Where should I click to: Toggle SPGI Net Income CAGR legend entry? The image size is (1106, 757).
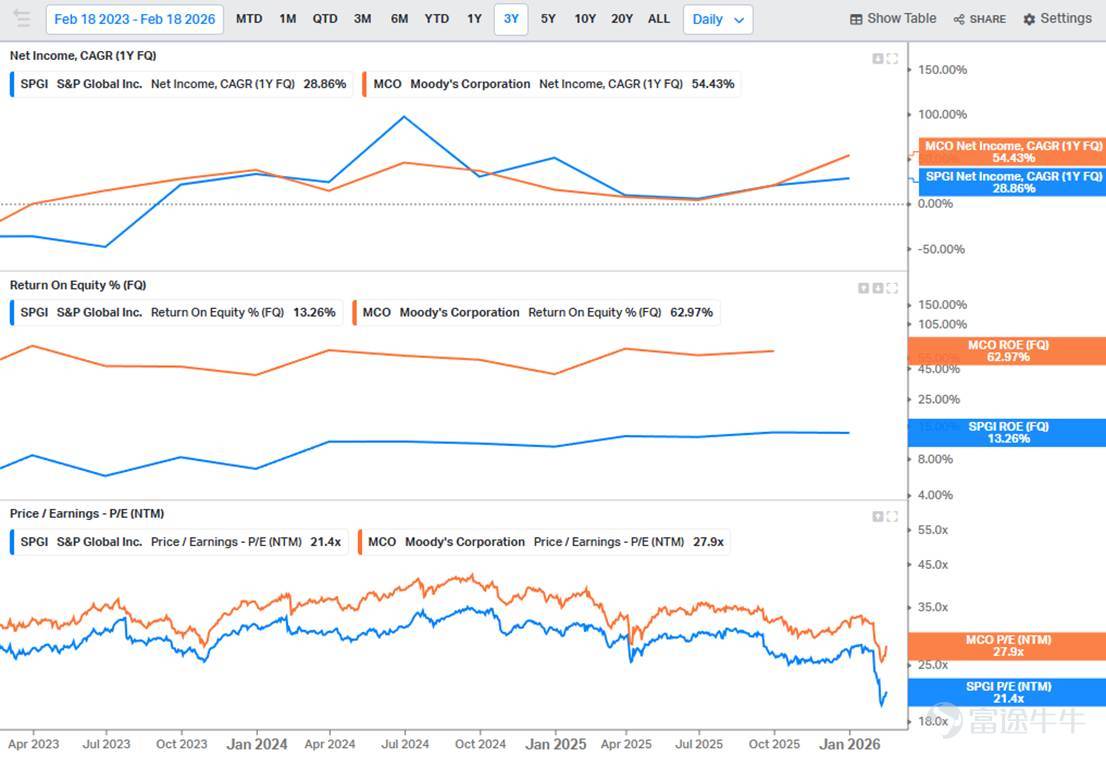181,84
